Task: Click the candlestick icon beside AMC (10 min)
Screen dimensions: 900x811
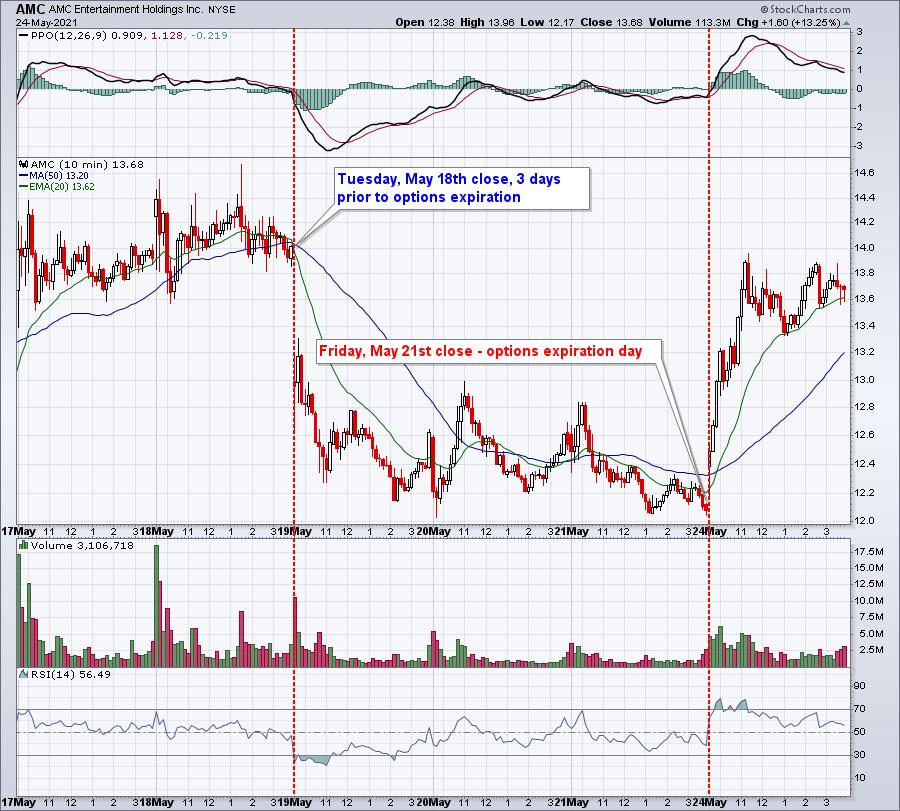Action: [24, 164]
